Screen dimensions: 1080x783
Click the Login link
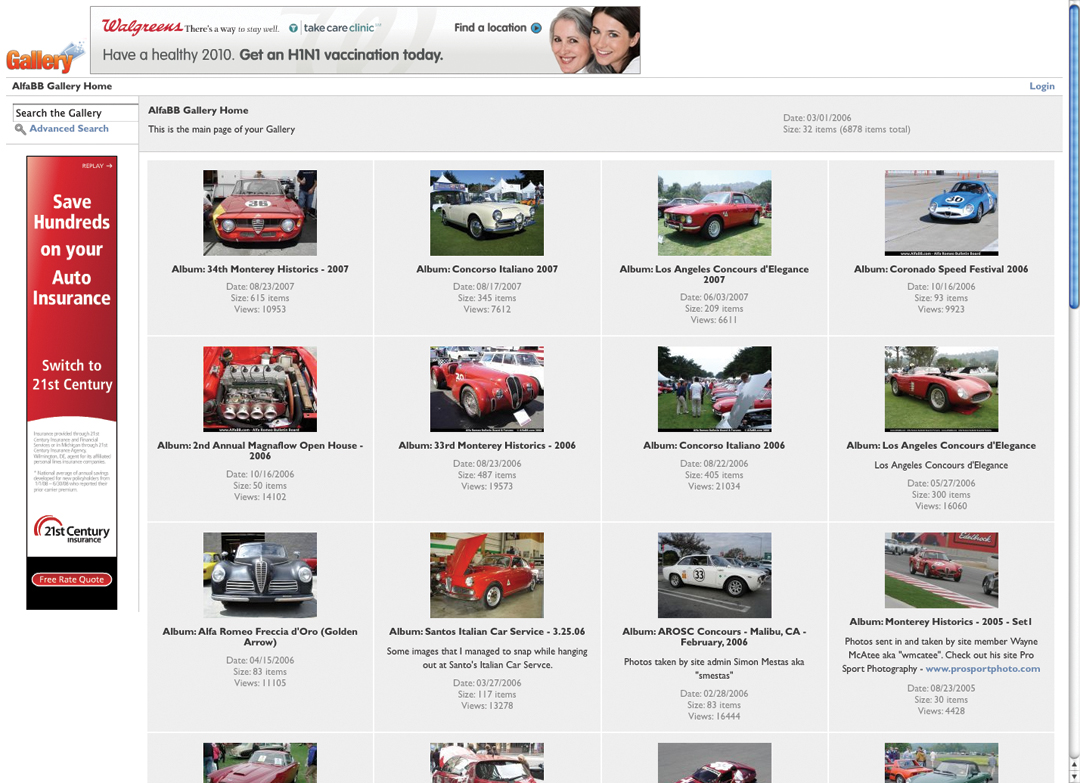[x=1041, y=87]
